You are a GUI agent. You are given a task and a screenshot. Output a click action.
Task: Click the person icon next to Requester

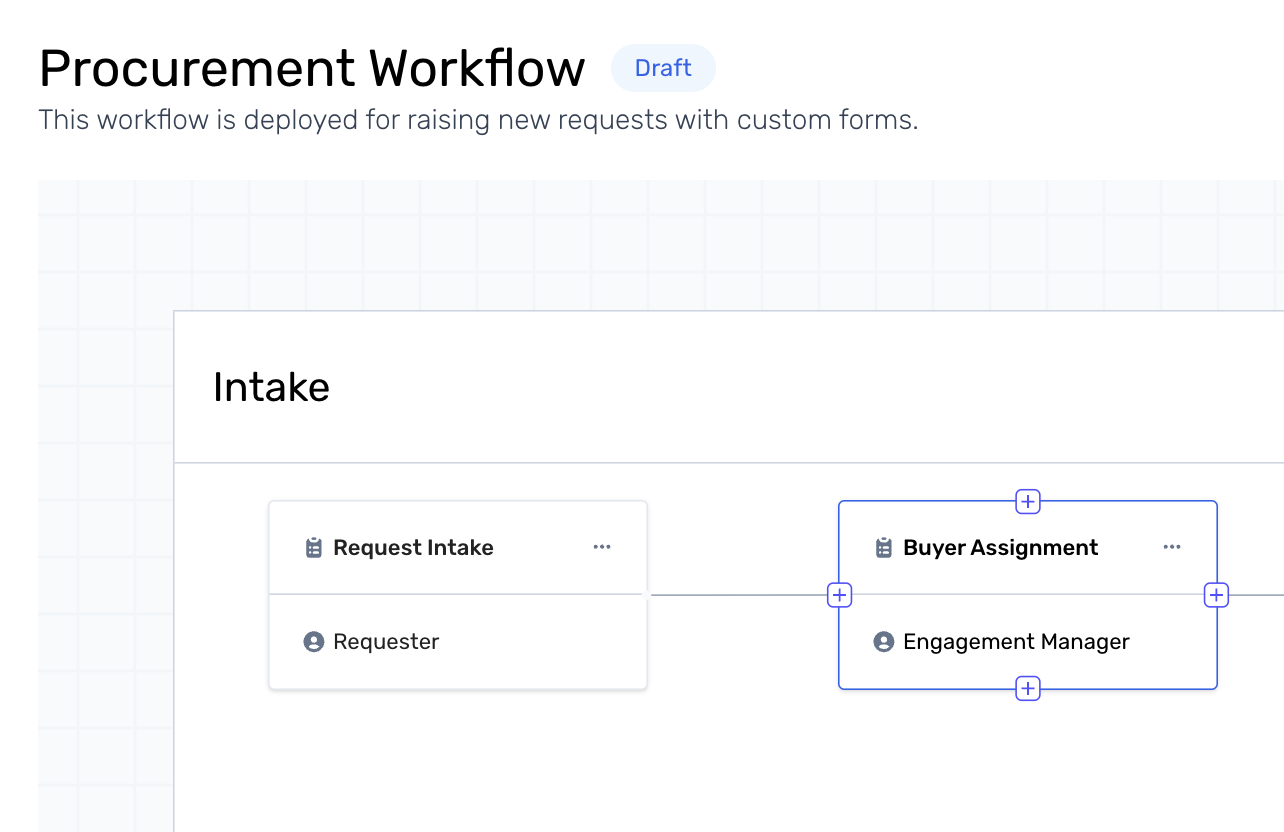(x=314, y=642)
